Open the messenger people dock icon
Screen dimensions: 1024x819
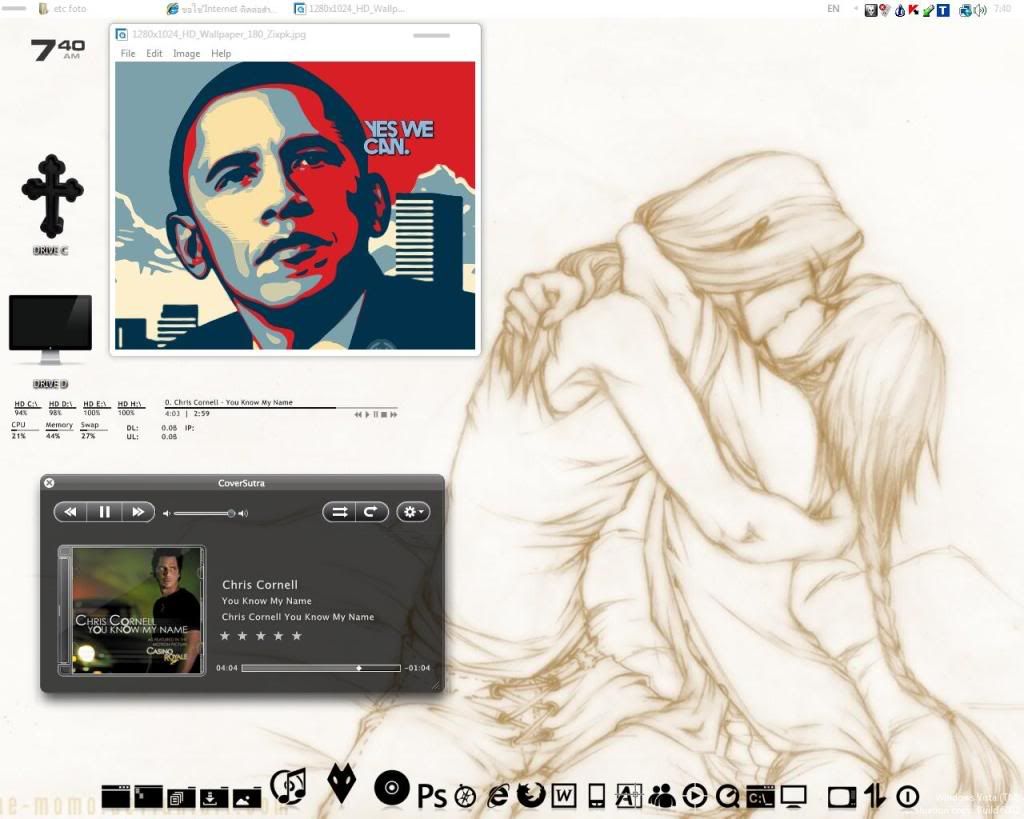pos(662,795)
